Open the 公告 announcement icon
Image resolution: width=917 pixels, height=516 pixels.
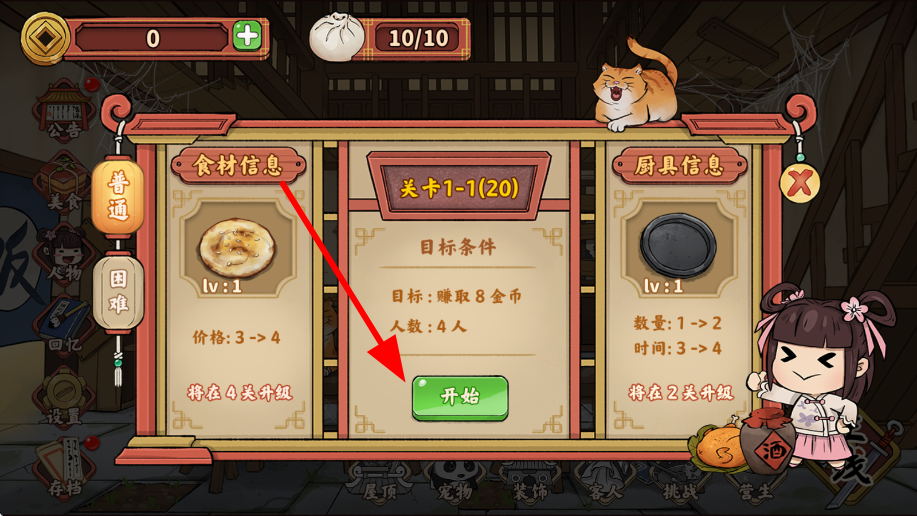(x=64, y=112)
